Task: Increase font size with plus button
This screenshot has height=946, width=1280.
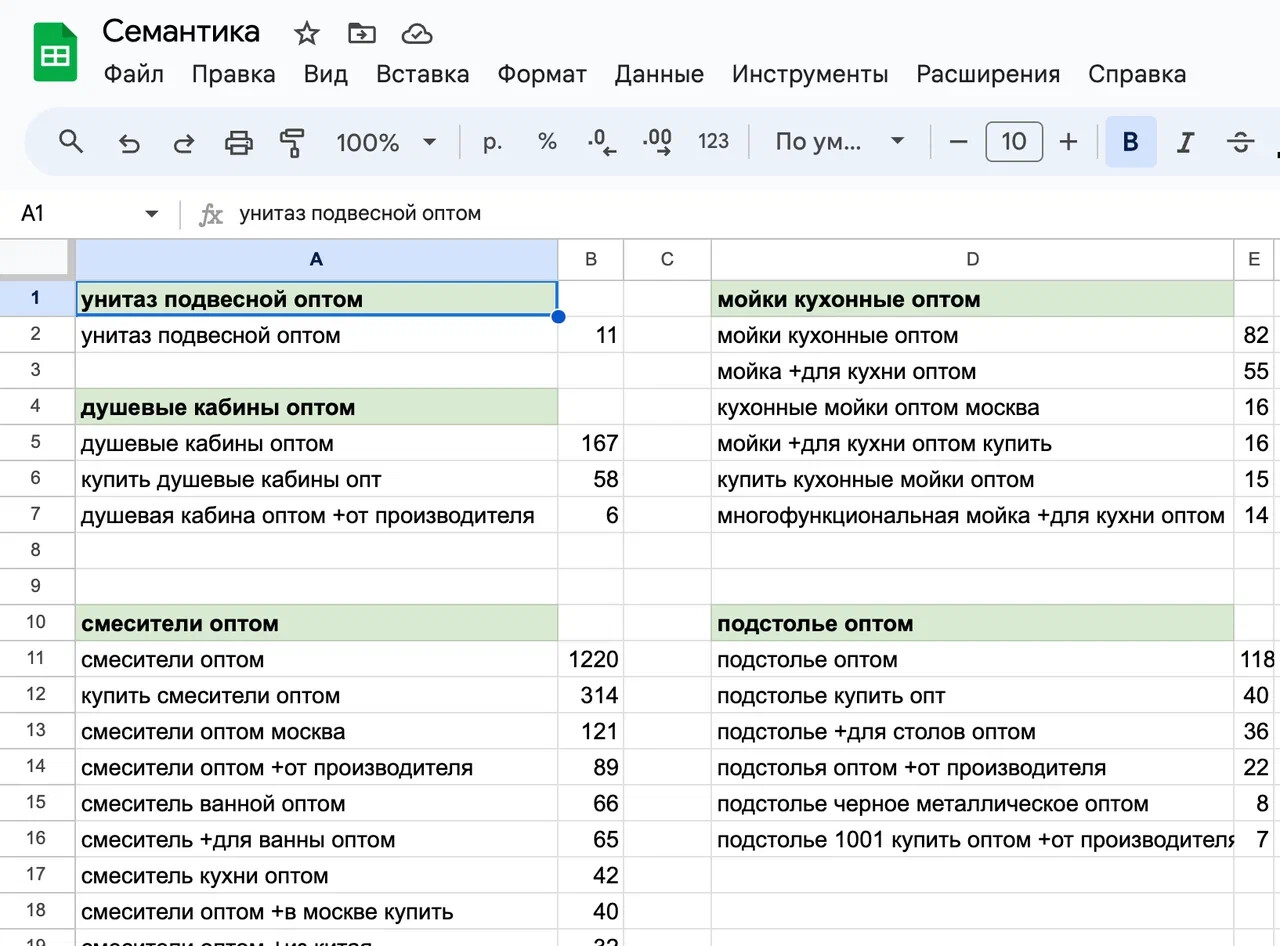Action: (1068, 142)
